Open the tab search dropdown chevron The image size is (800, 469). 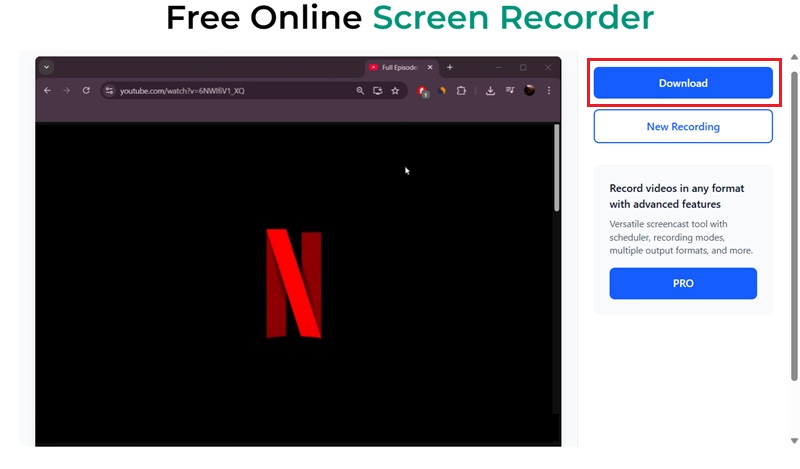pos(47,67)
